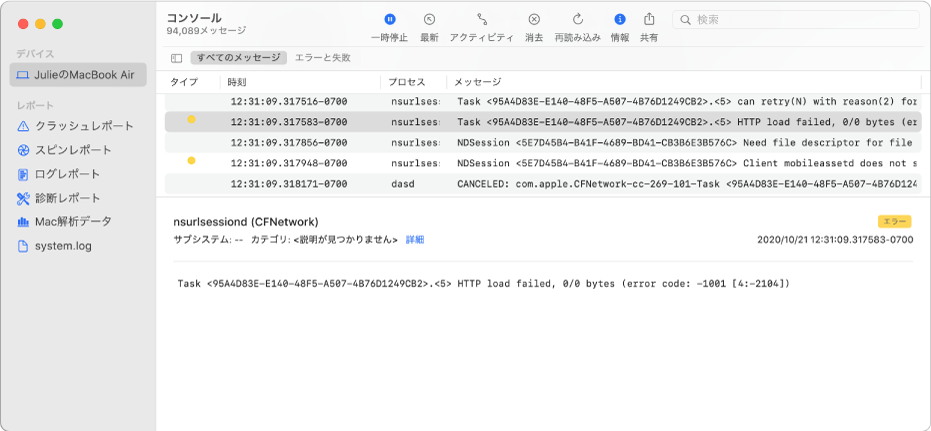Click the yellow エラー badge
The image size is (931, 431).
[x=895, y=221]
